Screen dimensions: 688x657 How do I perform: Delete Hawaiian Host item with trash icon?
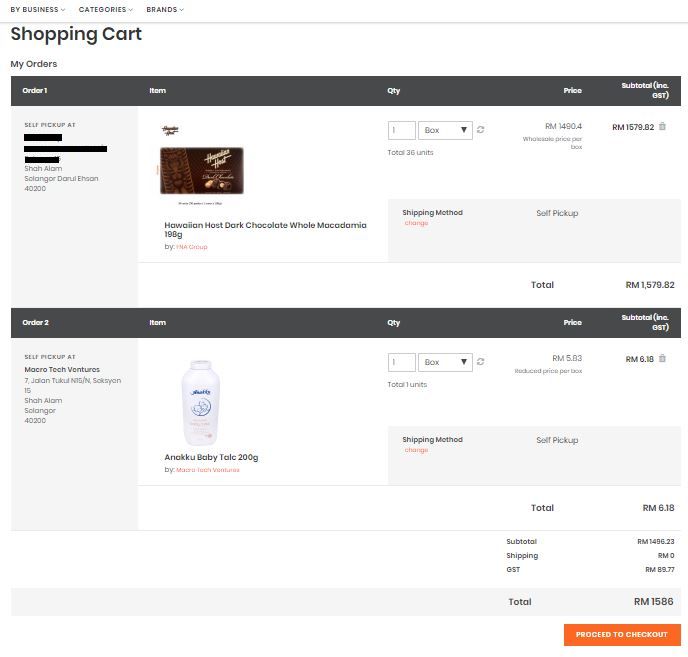[x=662, y=127]
